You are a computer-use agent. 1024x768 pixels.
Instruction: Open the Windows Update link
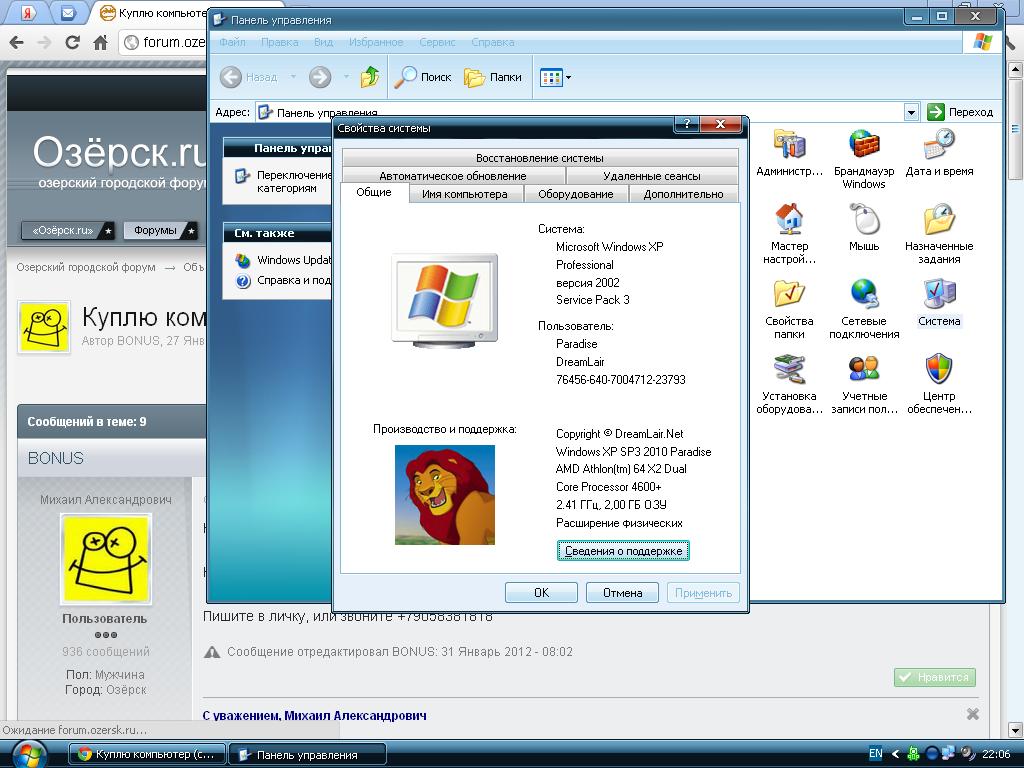pyautogui.click(x=284, y=260)
